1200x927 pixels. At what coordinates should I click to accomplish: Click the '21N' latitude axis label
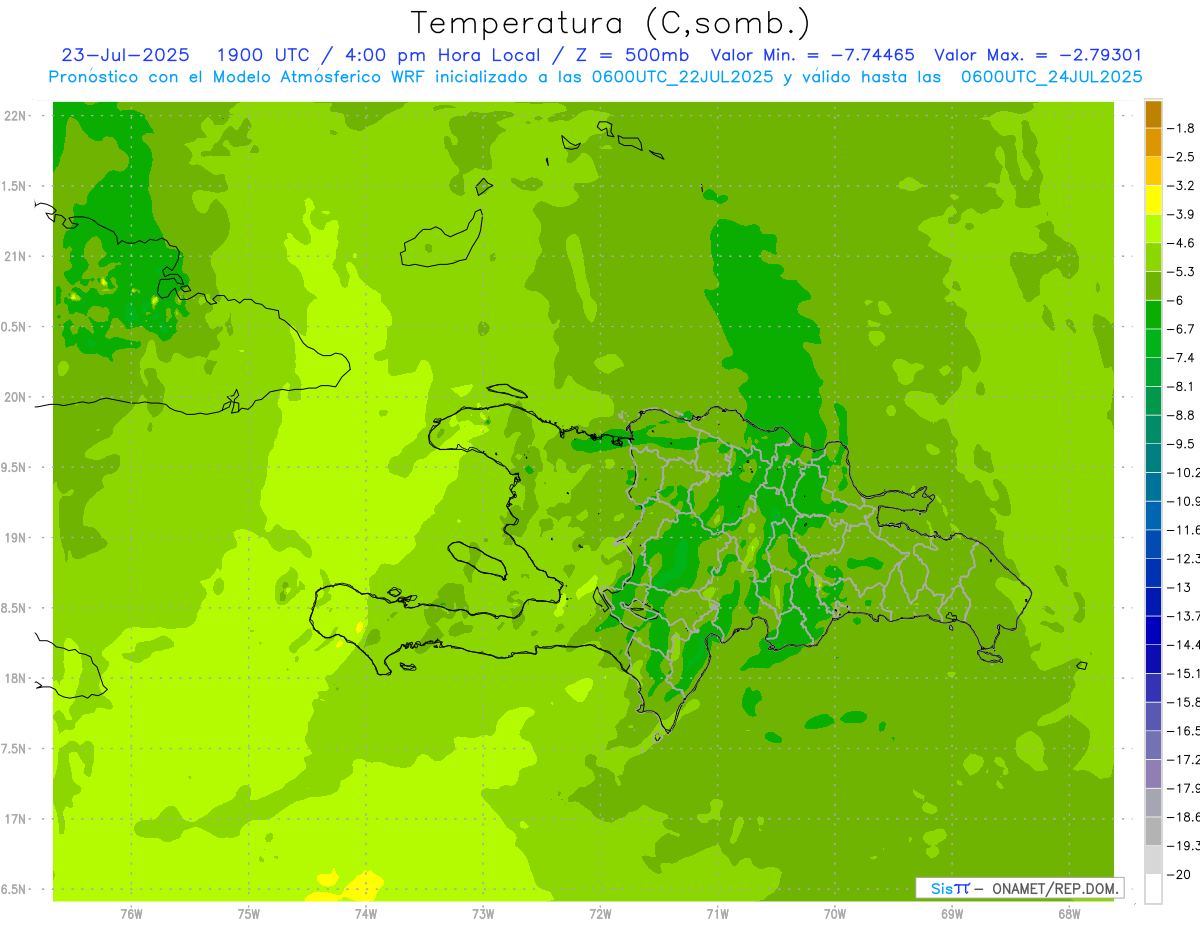(16, 256)
